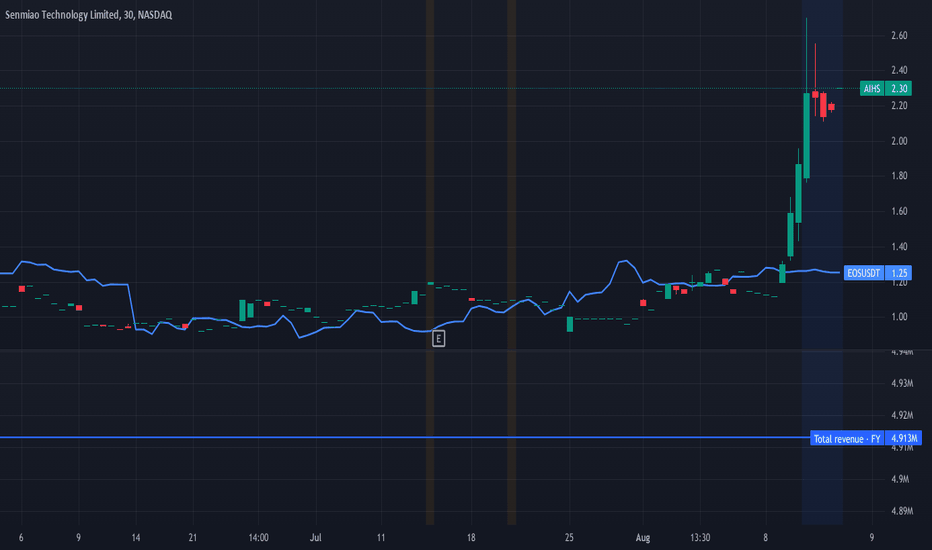Click the 4.93M revenue axis label
Image resolution: width=932 pixels, height=550 pixels.
(902, 384)
